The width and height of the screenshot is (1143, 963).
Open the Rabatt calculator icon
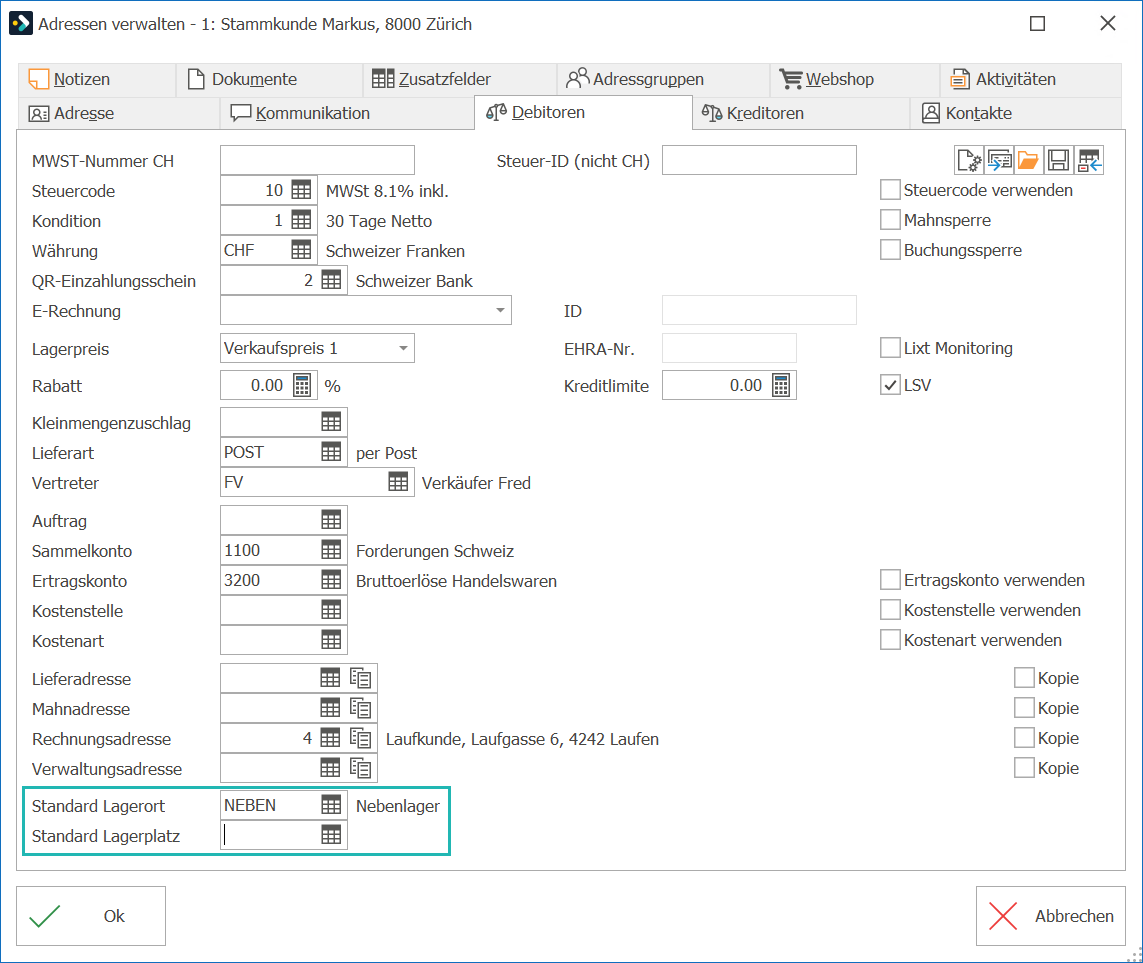[x=302, y=386]
